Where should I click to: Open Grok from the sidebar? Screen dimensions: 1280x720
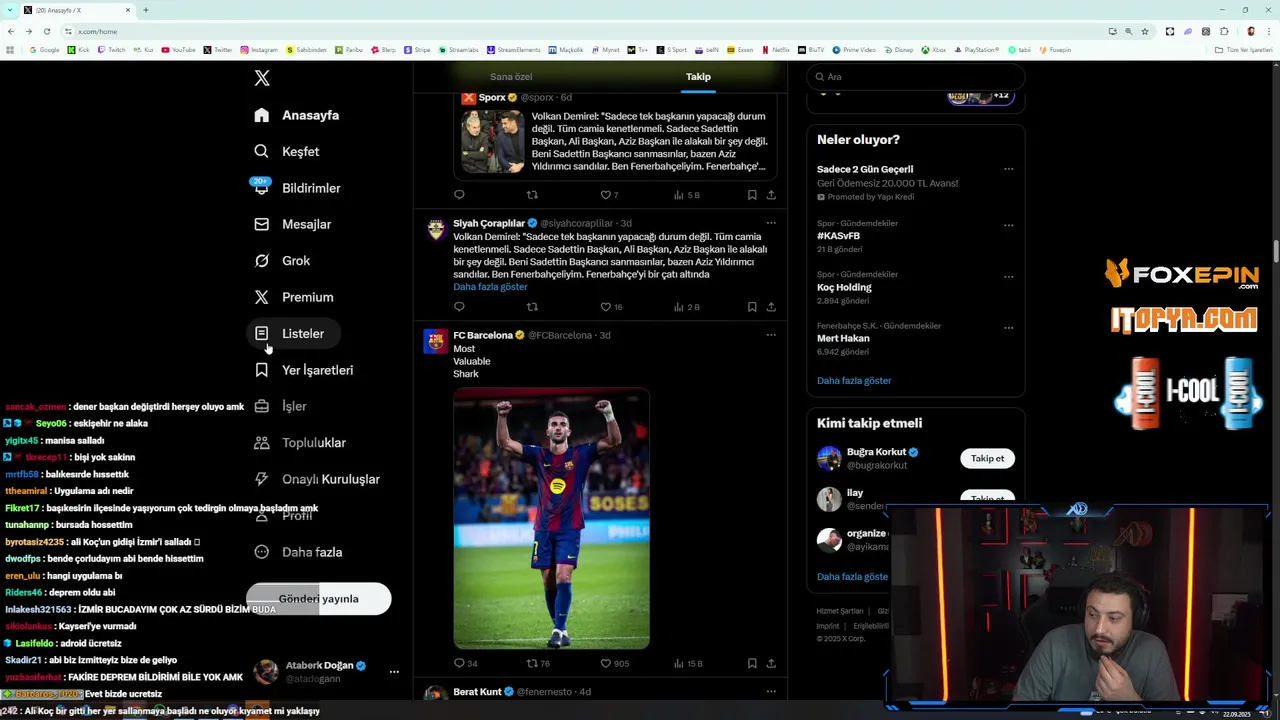282,261
